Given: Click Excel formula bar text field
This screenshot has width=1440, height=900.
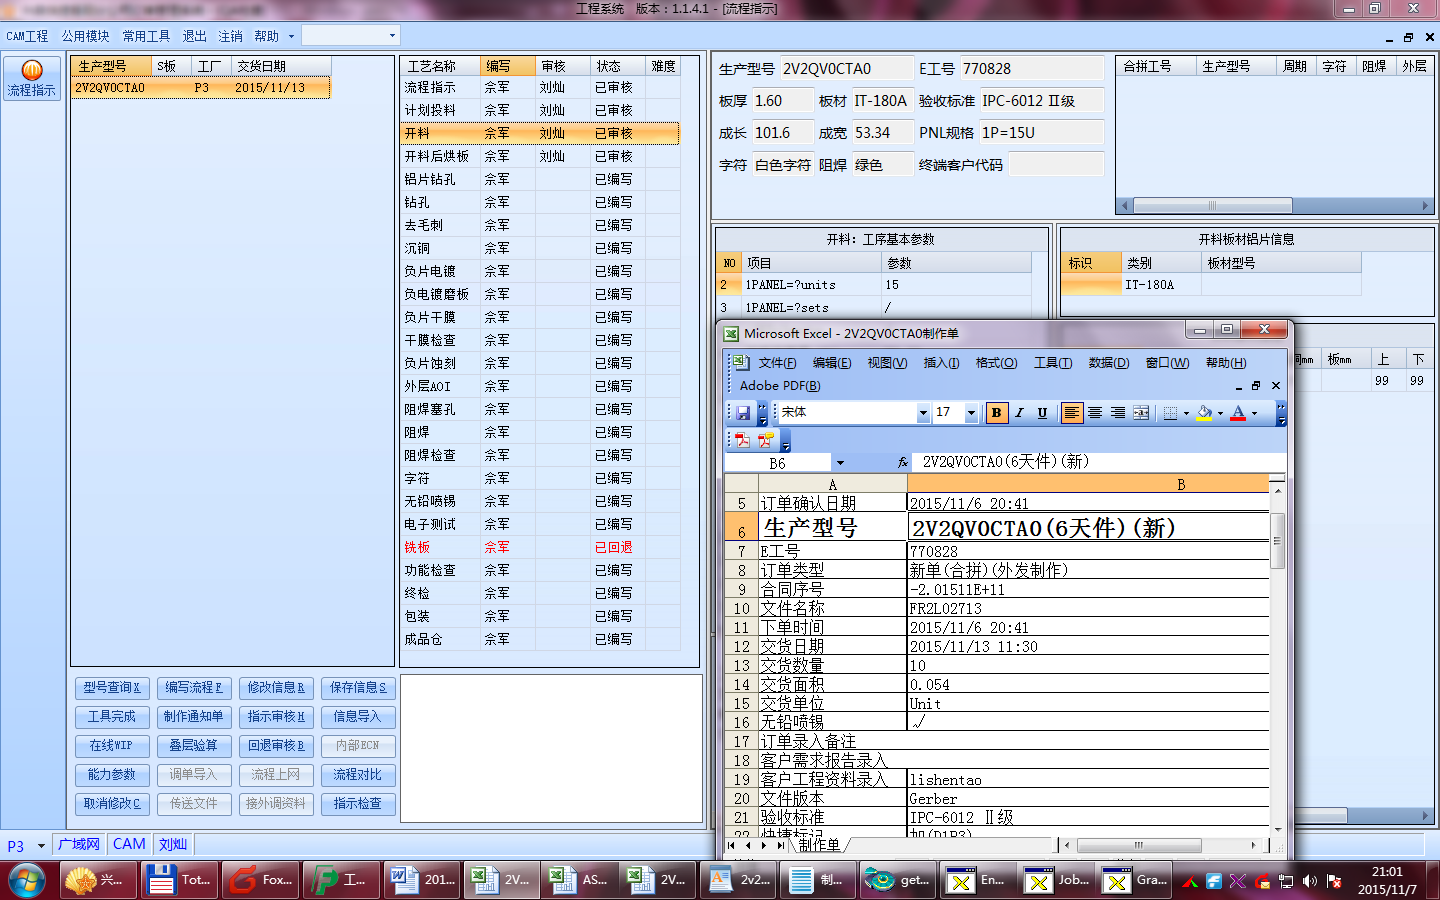Looking at the screenshot, I should coord(1100,462).
